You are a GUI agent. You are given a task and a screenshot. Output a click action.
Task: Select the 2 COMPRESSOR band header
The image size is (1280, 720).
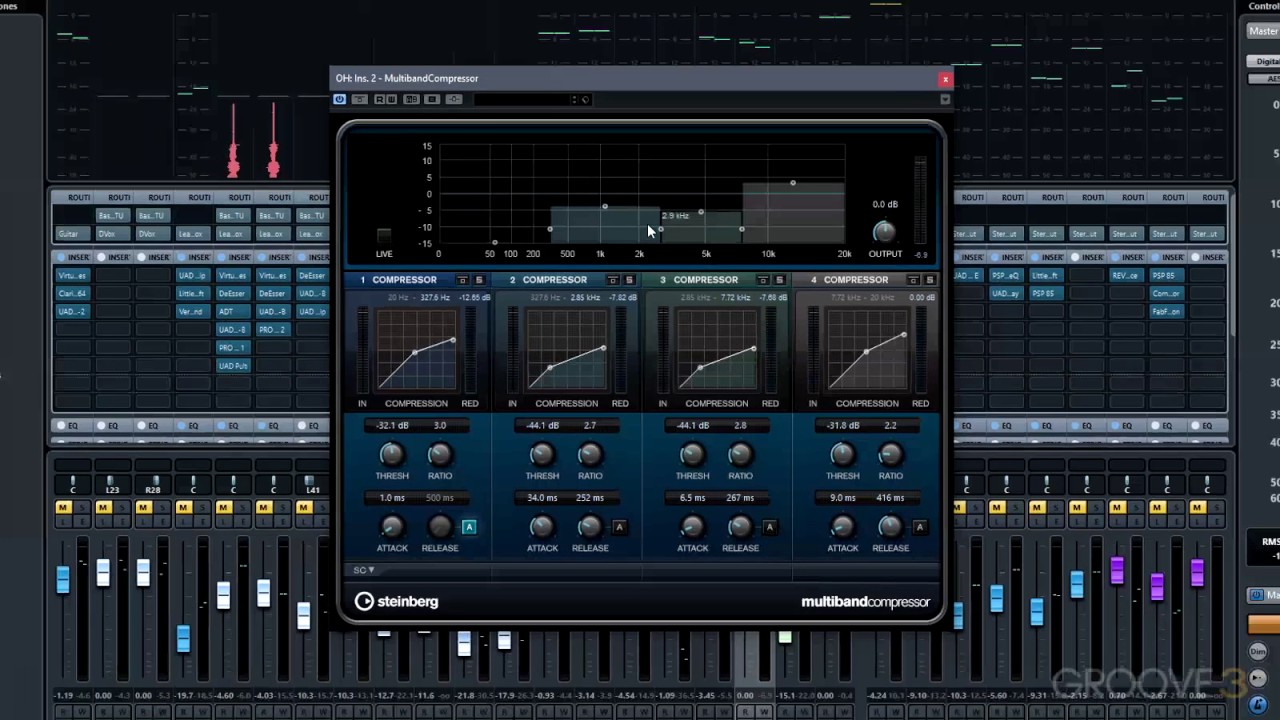(549, 280)
